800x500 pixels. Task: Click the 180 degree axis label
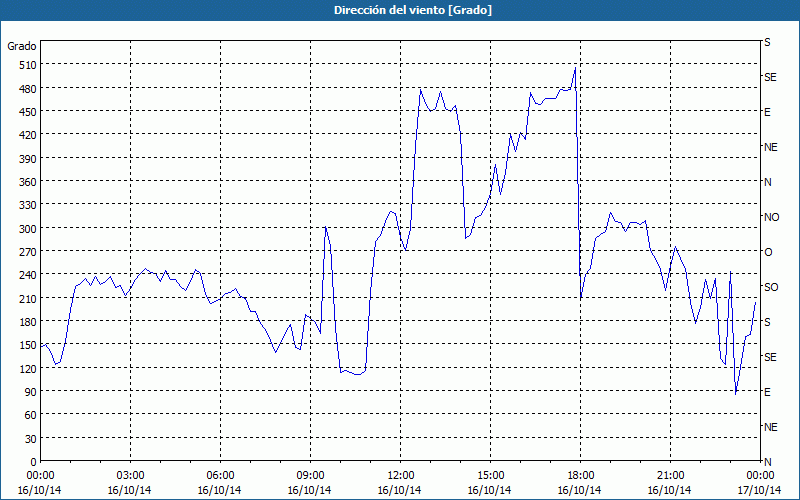(28, 322)
